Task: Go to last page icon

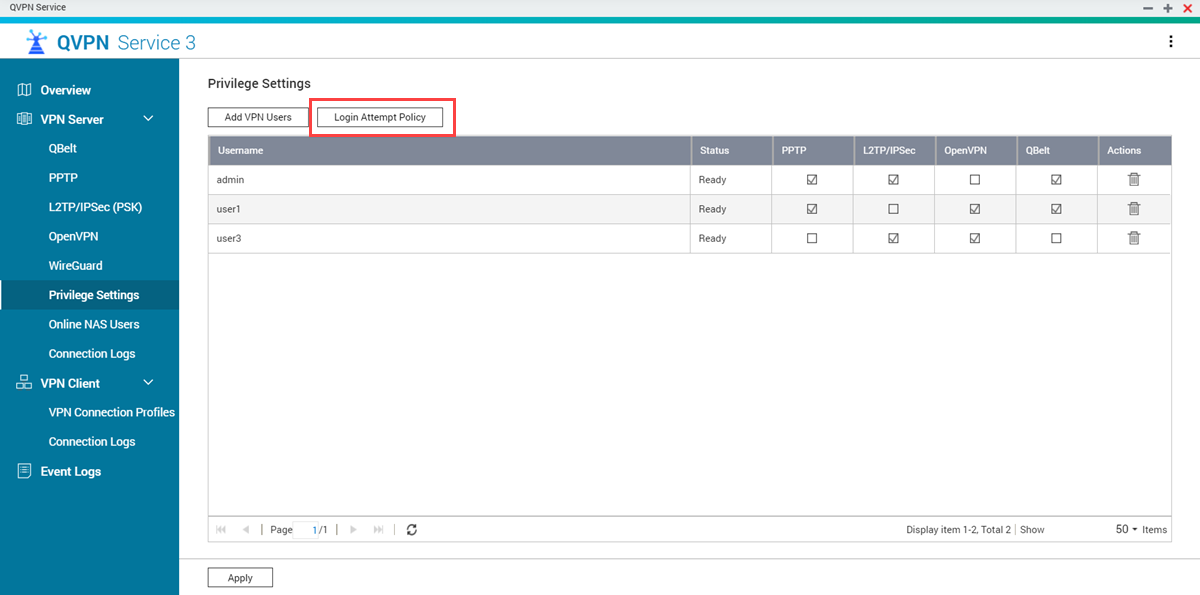Action: click(378, 529)
